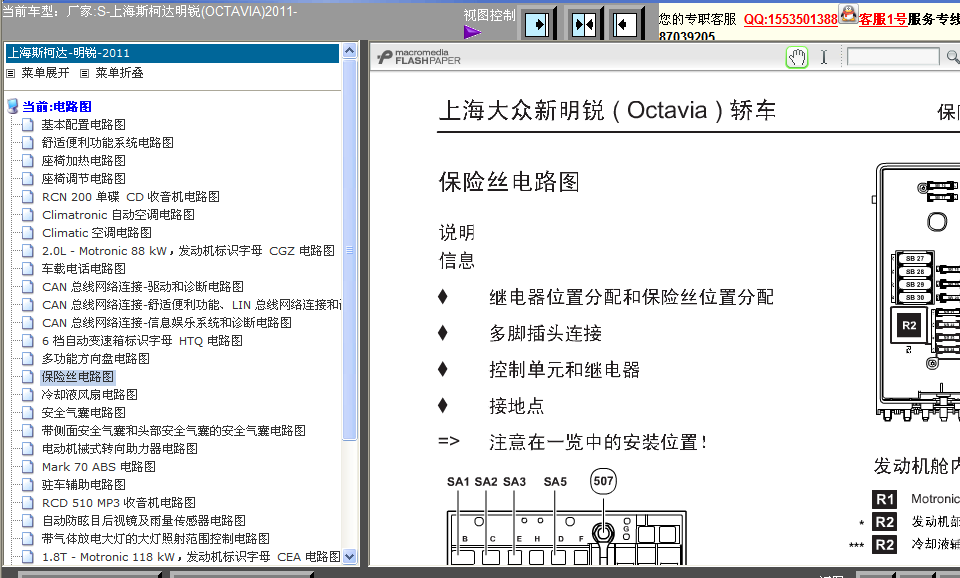Open 自动防眩目后视镜及雨量传感器电路图
This screenshot has height=578, width=960.
[143, 521]
